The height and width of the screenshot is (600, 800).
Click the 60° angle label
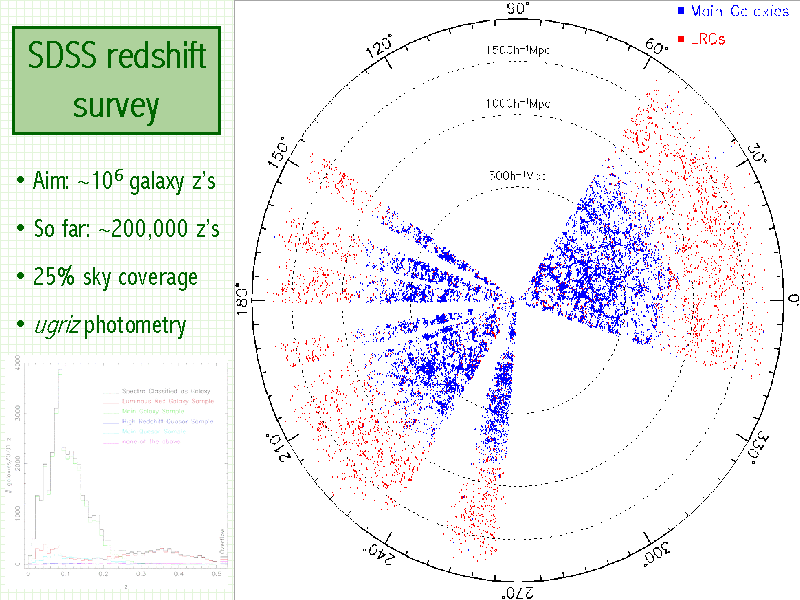pyautogui.click(x=656, y=47)
